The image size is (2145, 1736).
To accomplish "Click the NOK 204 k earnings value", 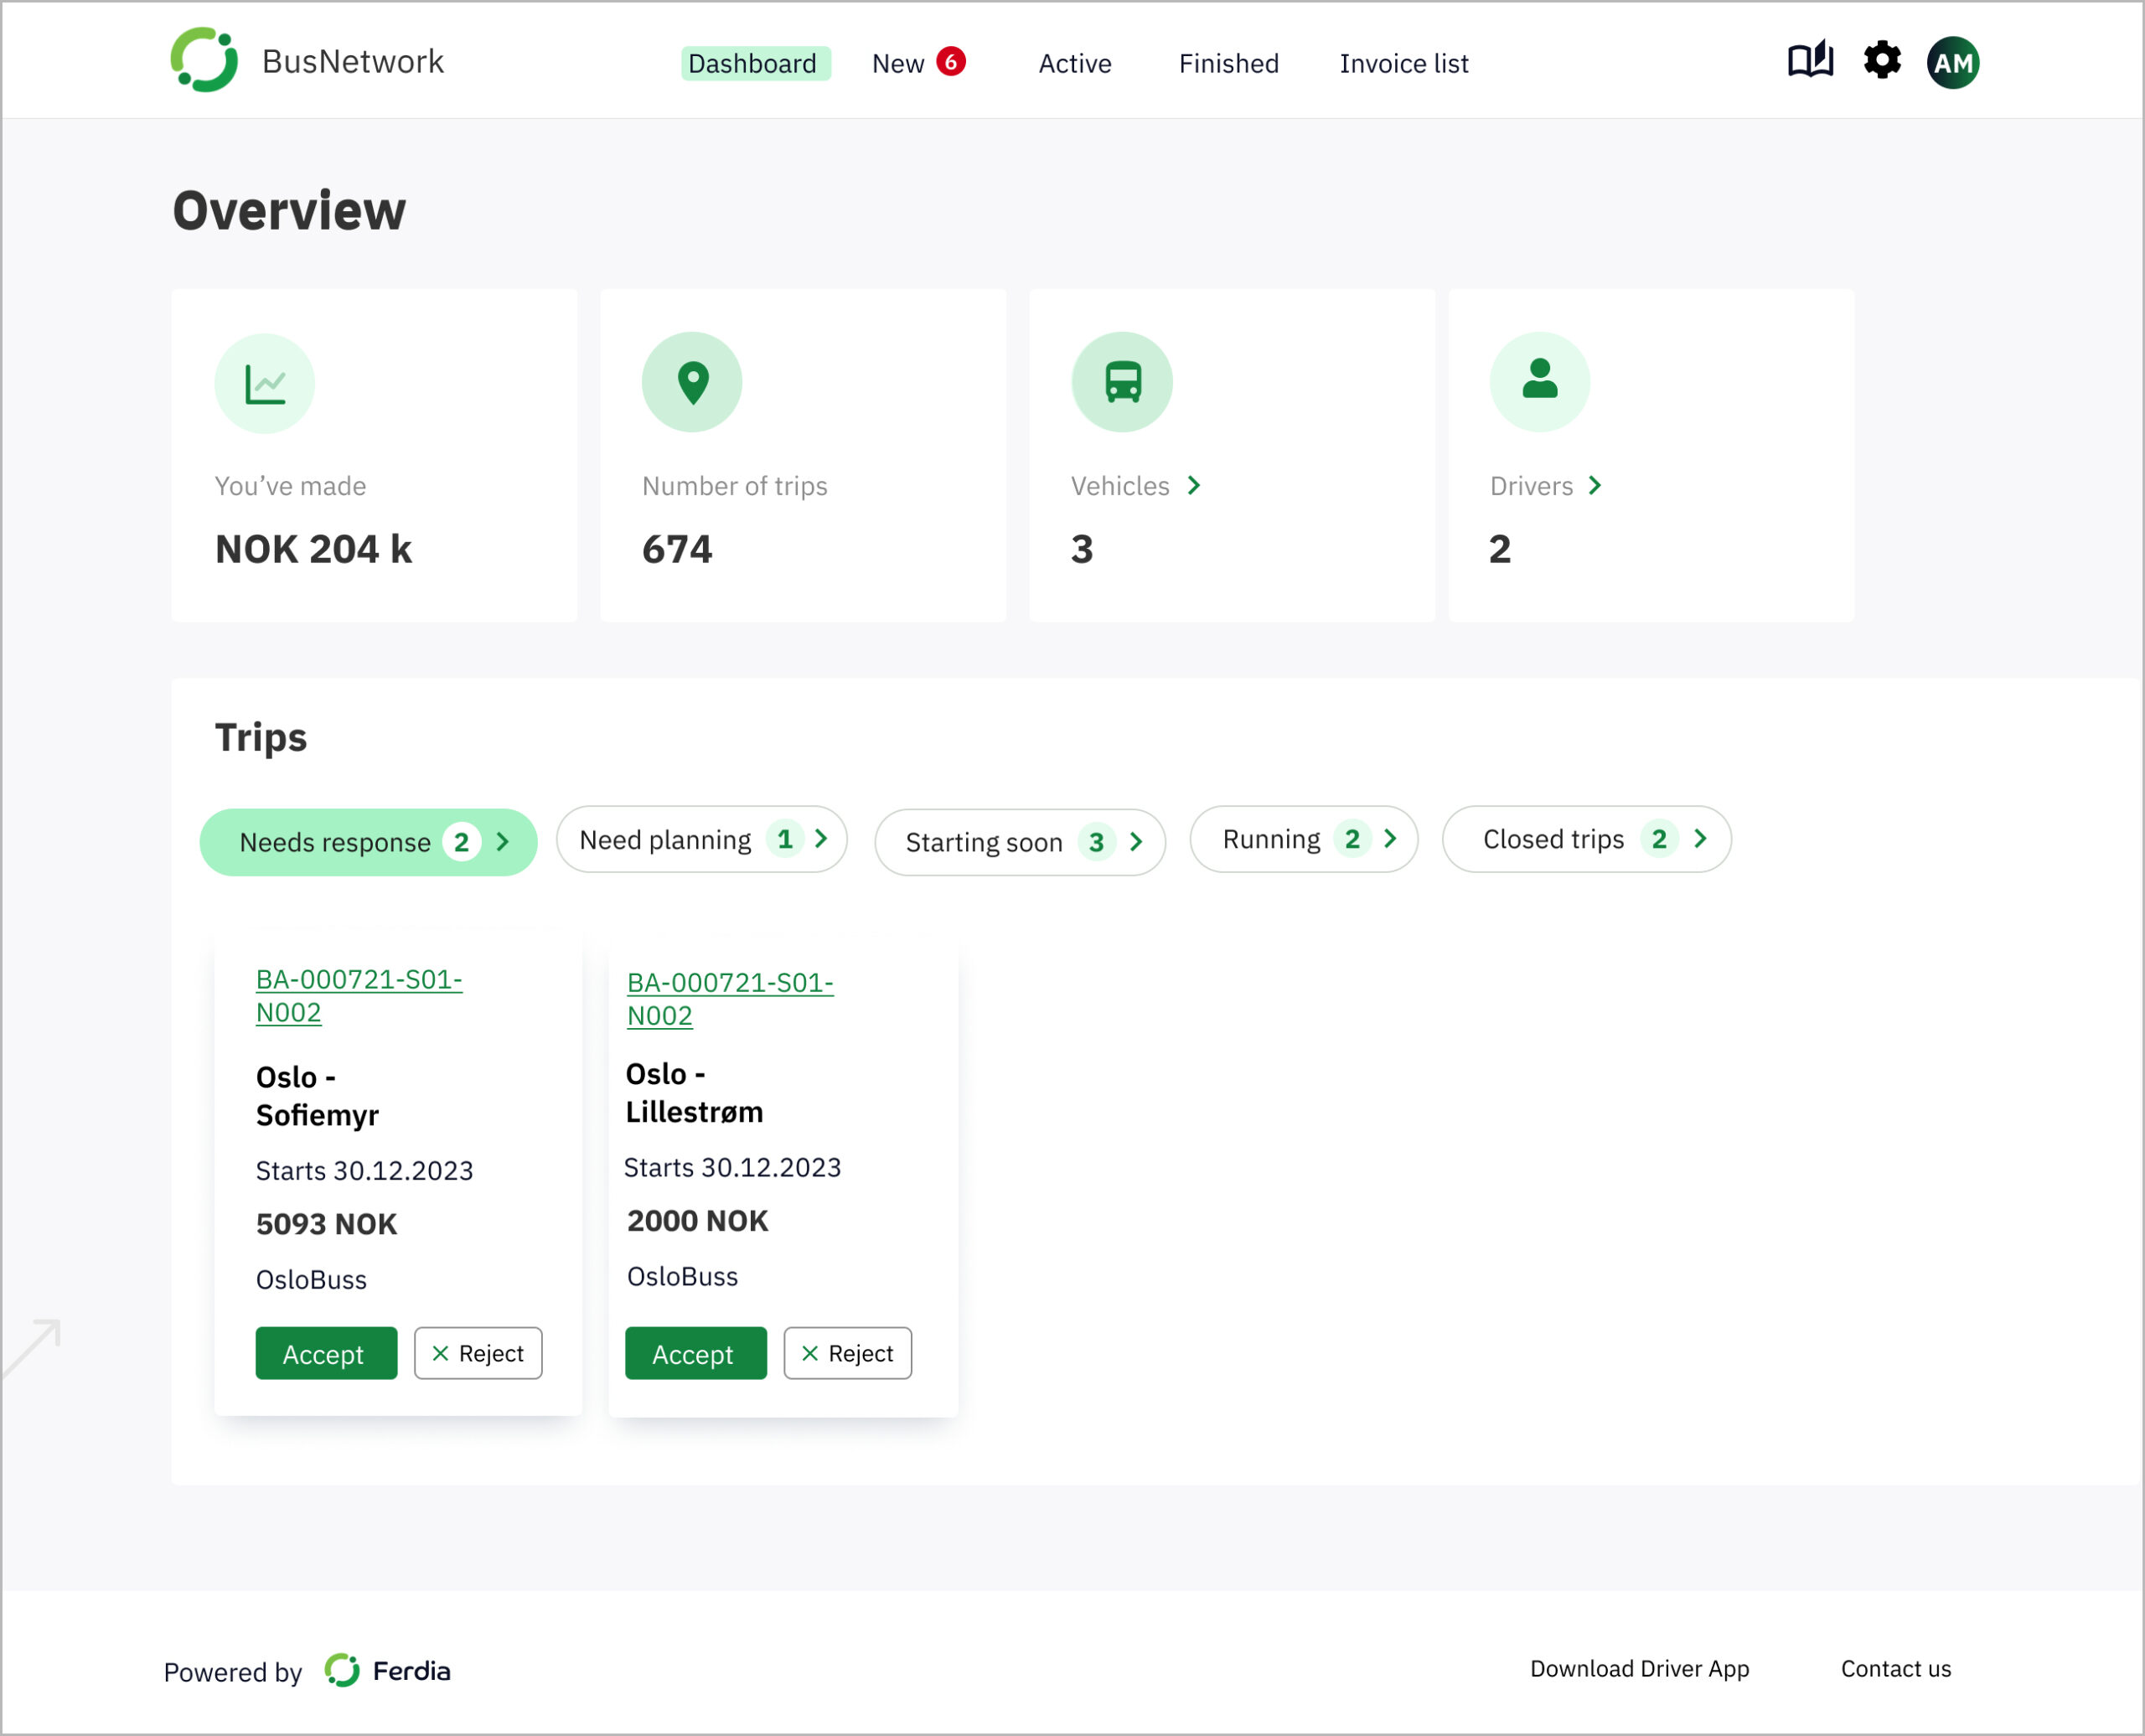I will (x=313, y=550).
